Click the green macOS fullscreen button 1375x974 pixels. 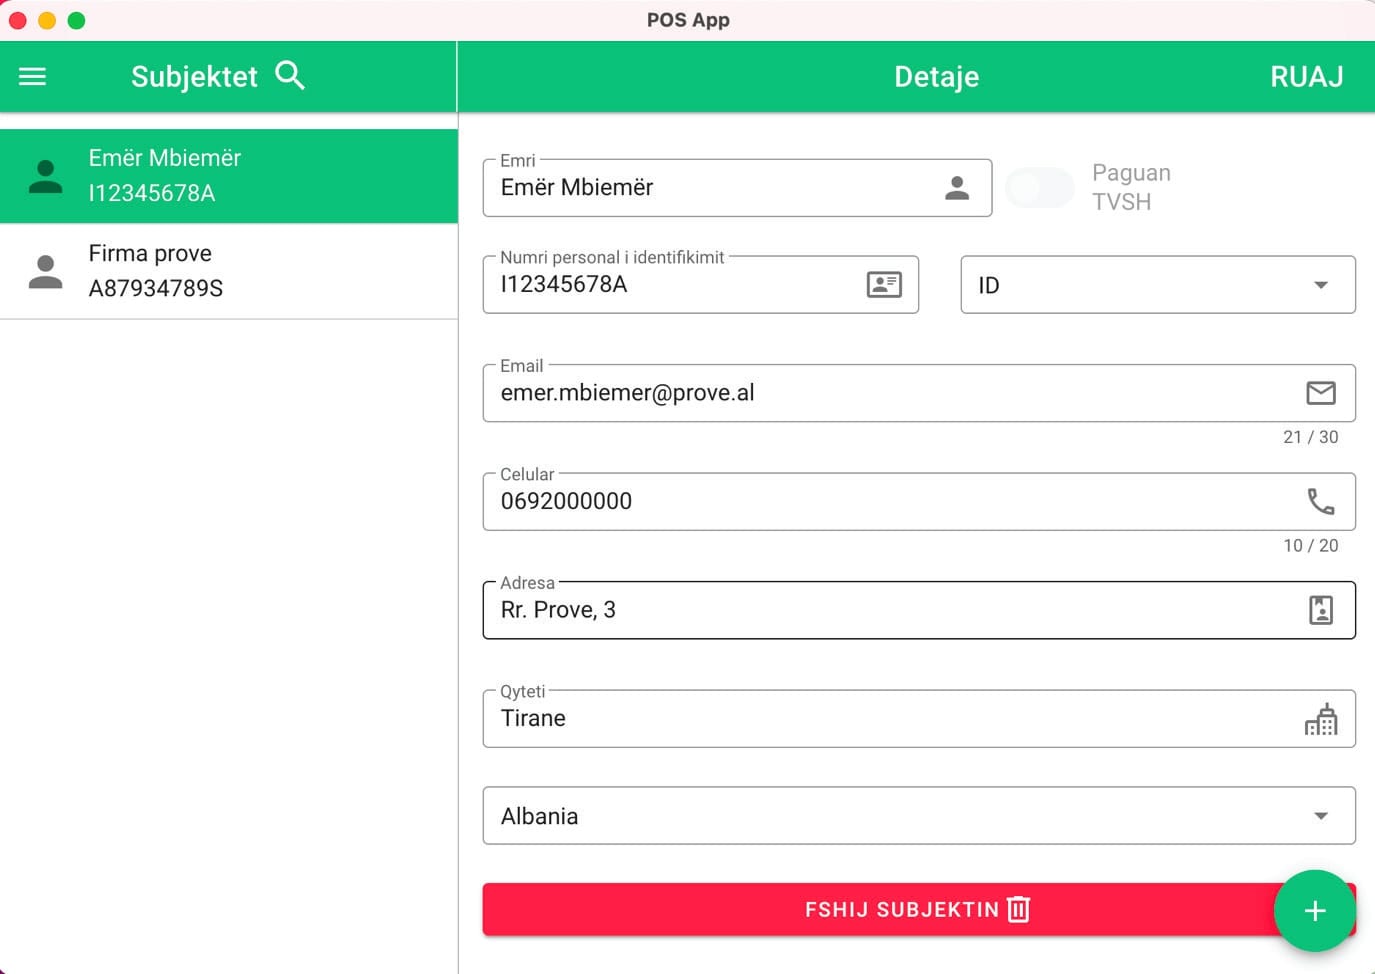pyautogui.click(x=76, y=20)
